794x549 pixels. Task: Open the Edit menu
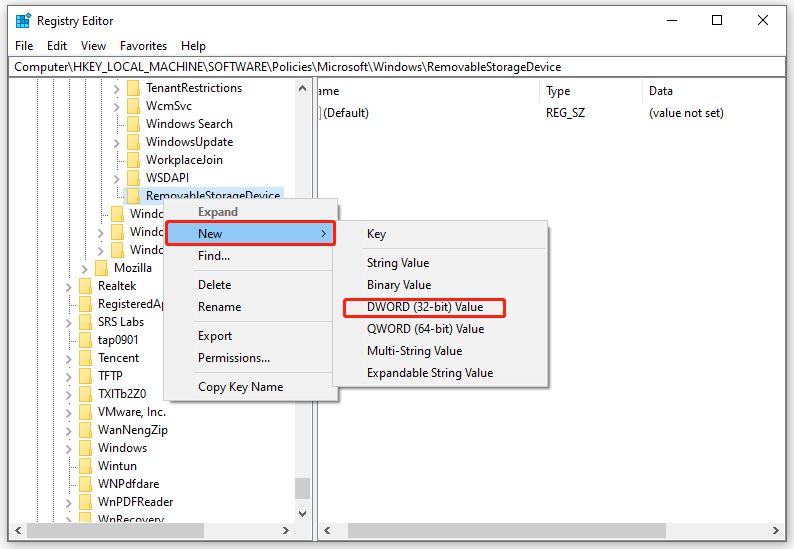[57, 46]
